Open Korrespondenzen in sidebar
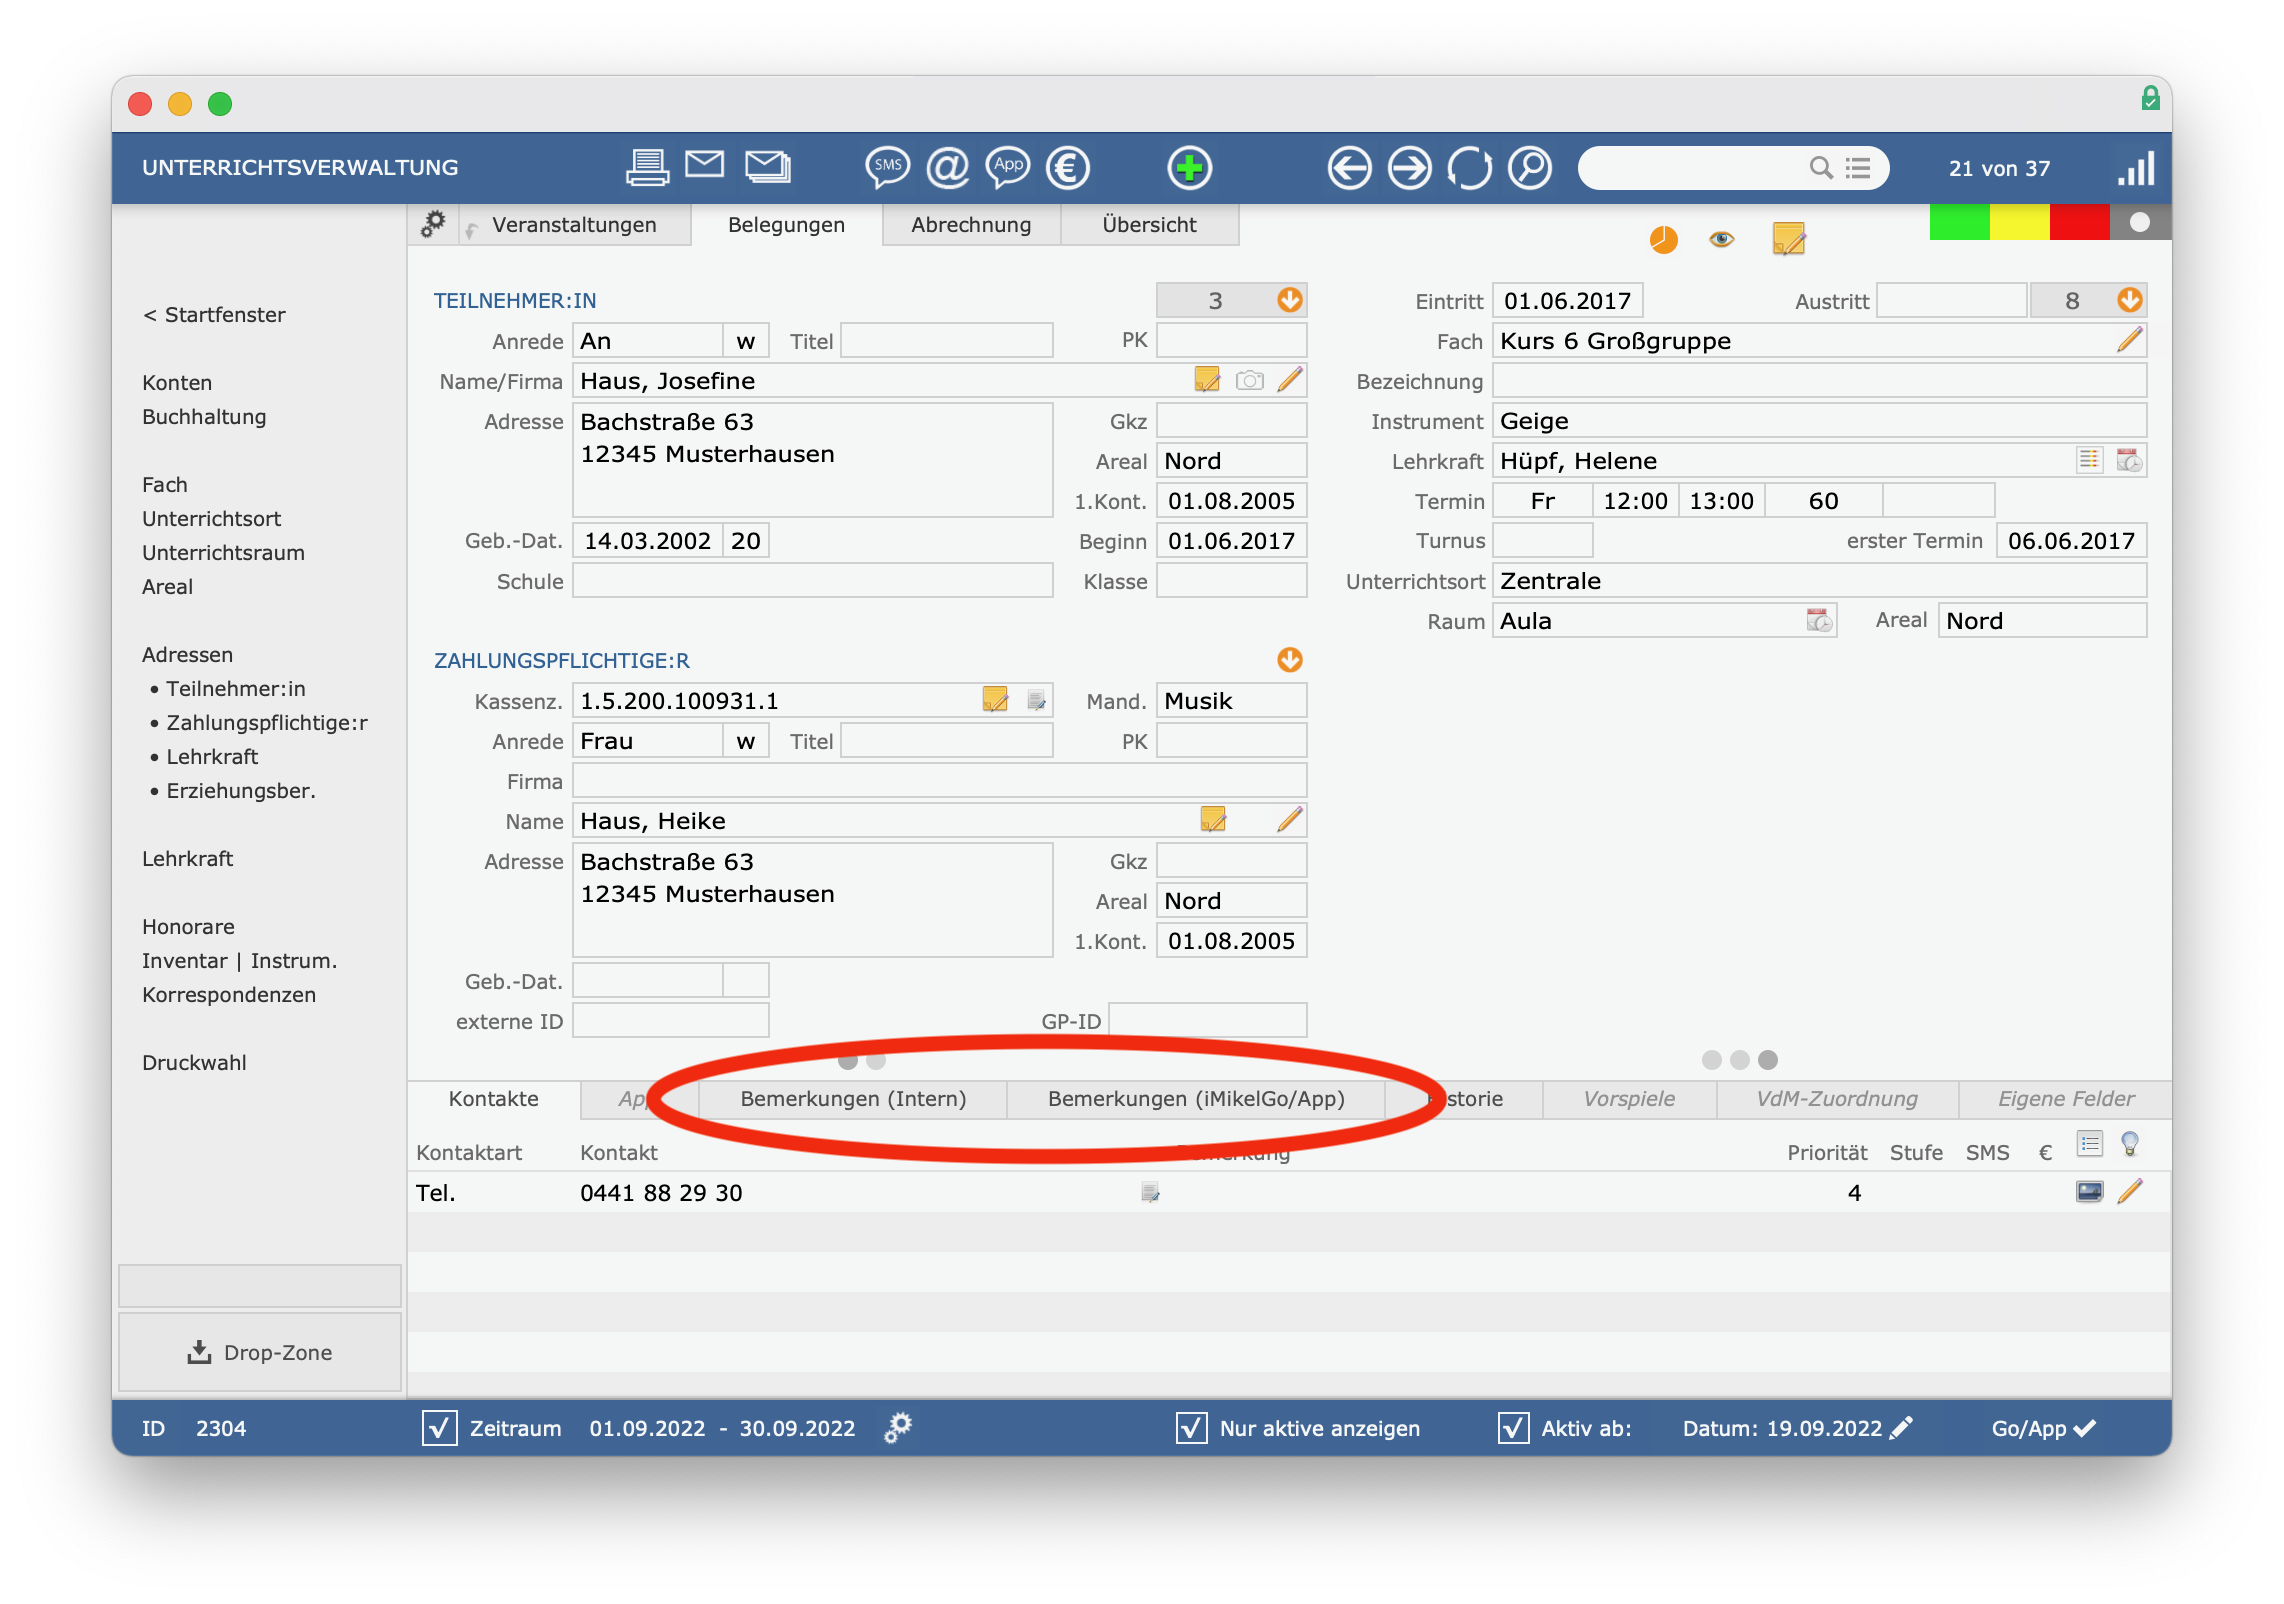Viewport: 2284px width, 1604px height. [x=229, y=995]
